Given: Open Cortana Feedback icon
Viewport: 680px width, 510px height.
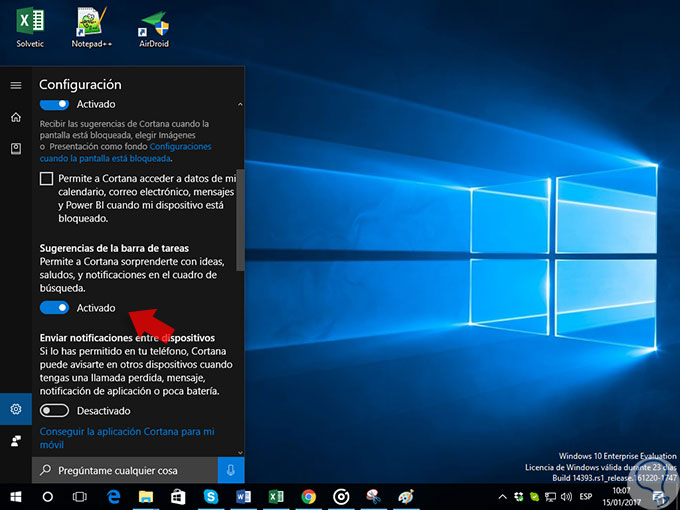Looking at the screenshot, I should pos(16,441).
